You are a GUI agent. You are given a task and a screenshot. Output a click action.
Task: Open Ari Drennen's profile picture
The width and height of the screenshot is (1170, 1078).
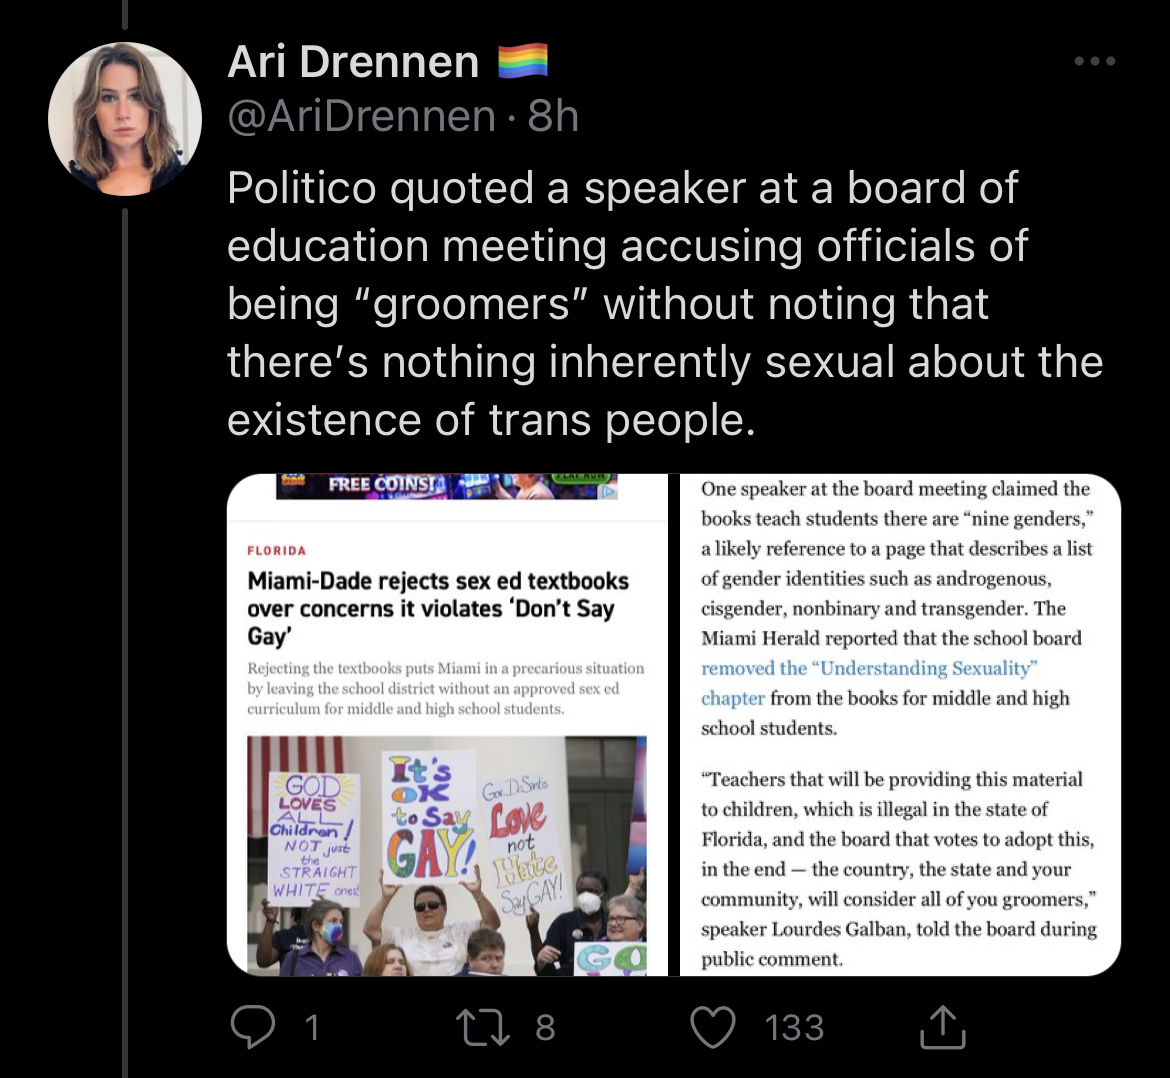125,119
